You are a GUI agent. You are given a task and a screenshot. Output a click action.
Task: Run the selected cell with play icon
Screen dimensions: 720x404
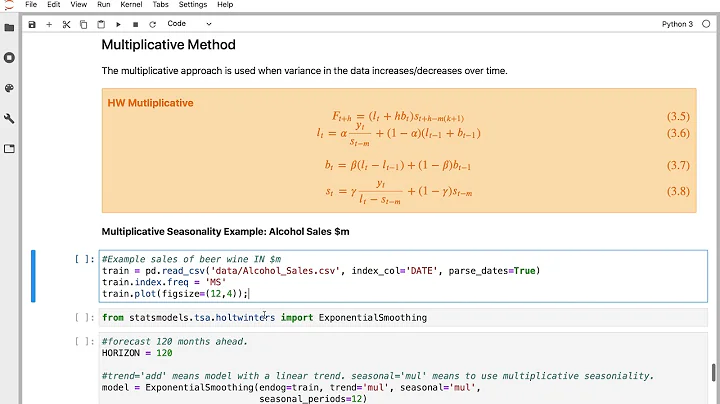tap(118, 24)
